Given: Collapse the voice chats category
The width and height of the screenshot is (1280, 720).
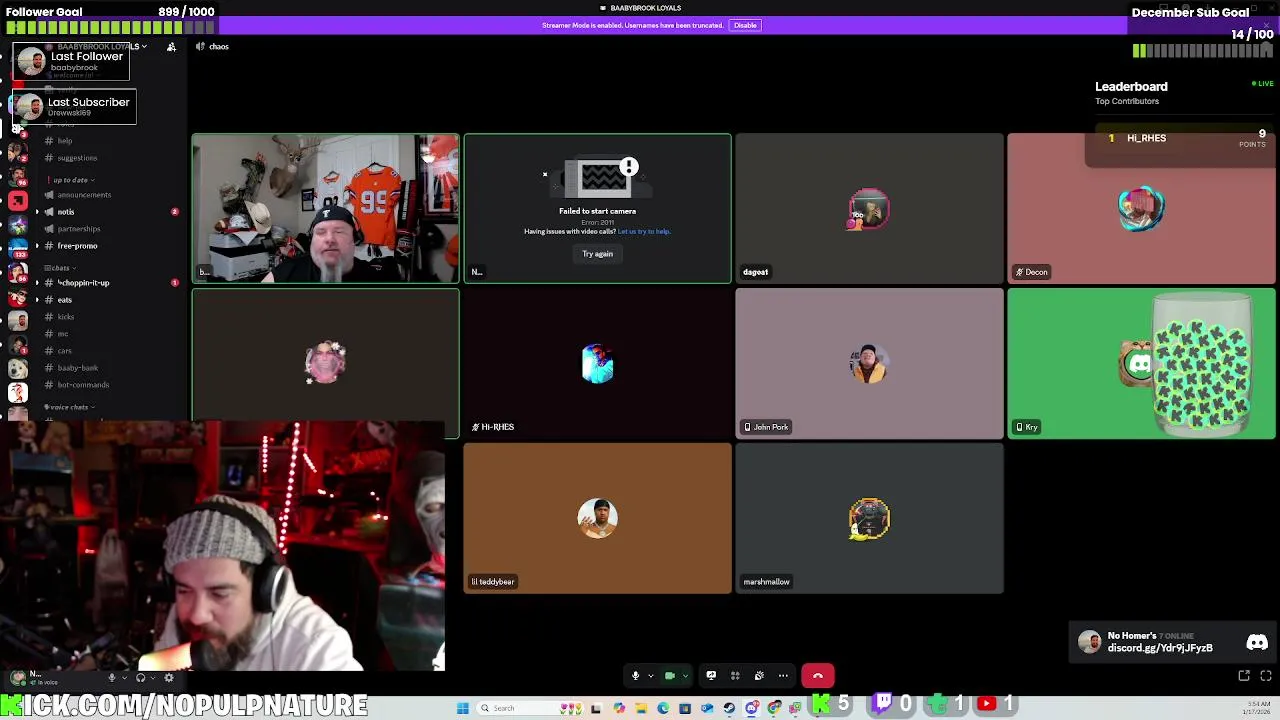Looking at the screenshot, I should pos(68,407).
